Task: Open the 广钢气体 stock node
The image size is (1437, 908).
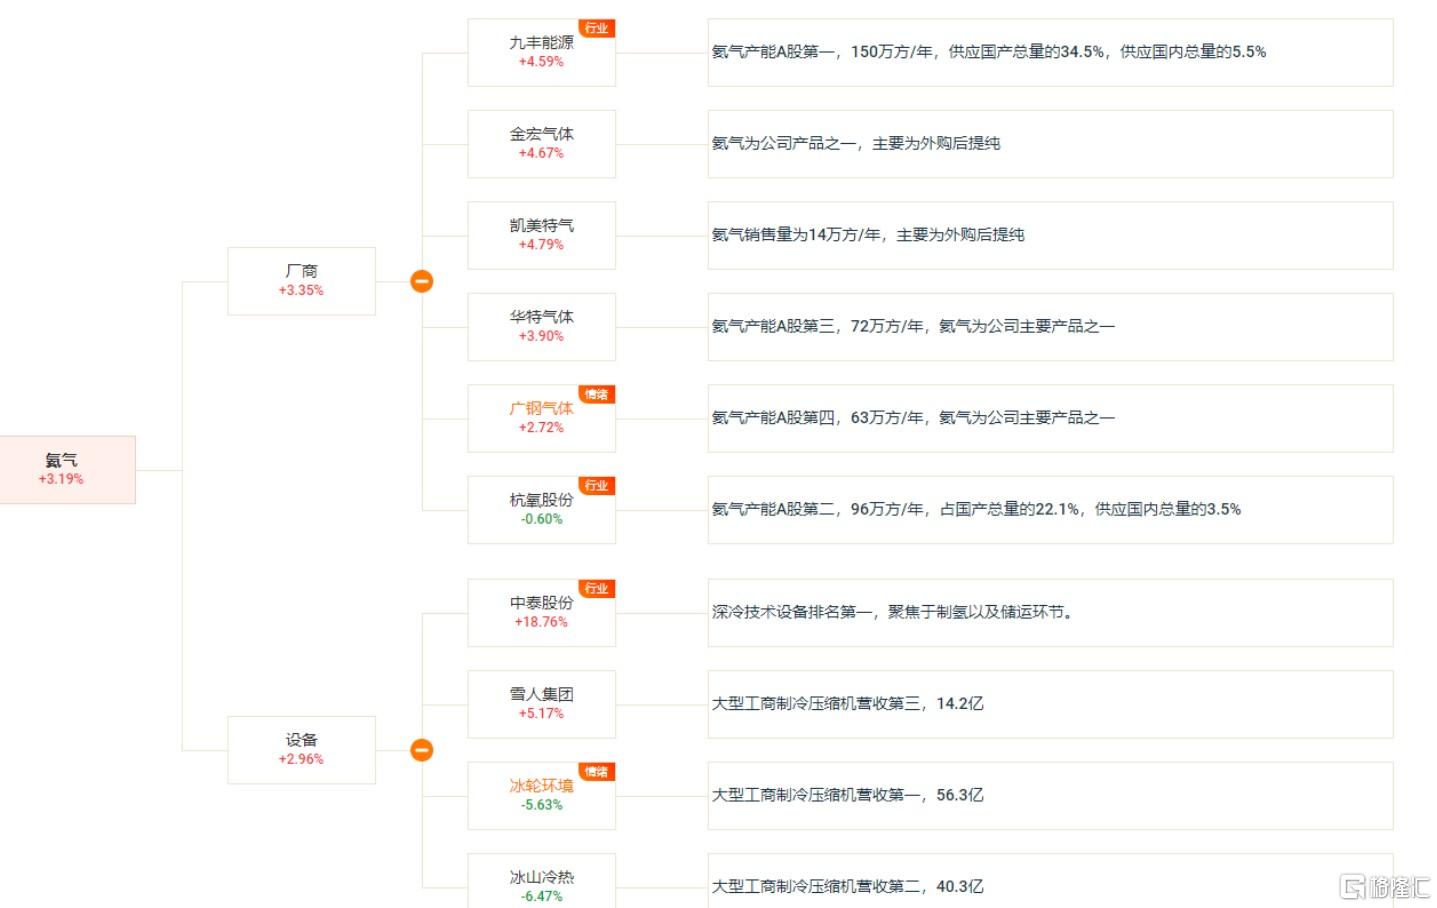Action: (541, 418)
